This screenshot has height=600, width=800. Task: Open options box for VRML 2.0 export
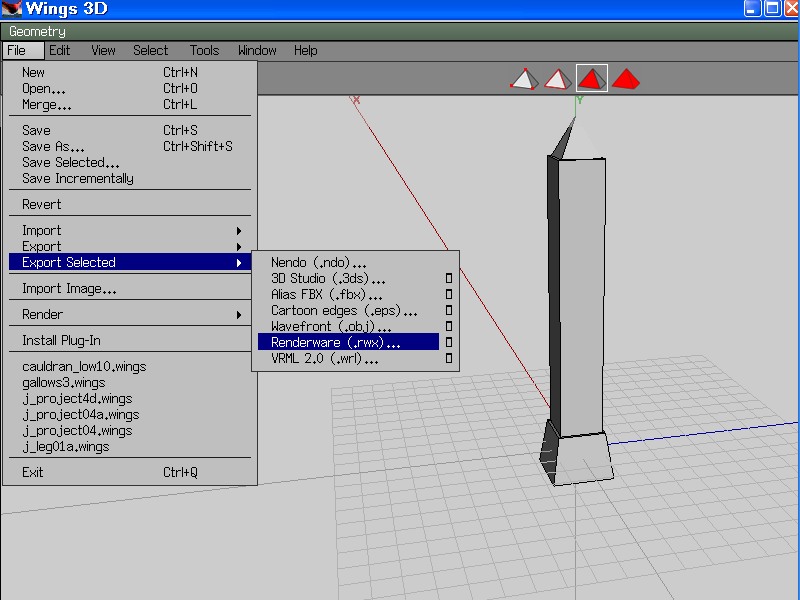tap(449, 358)
